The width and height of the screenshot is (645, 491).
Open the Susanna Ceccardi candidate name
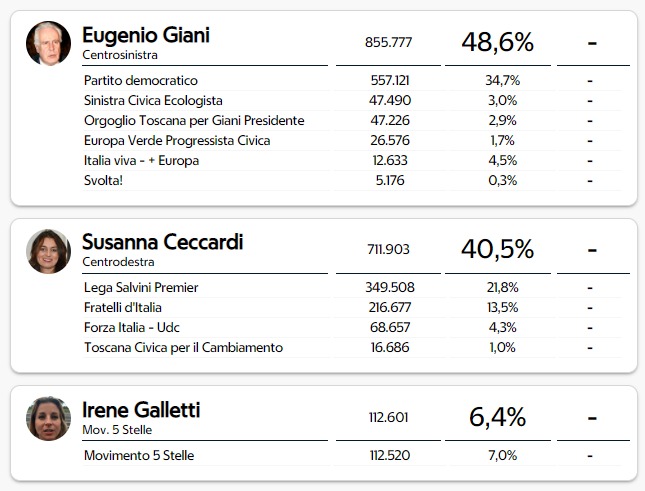coord(163,242)
